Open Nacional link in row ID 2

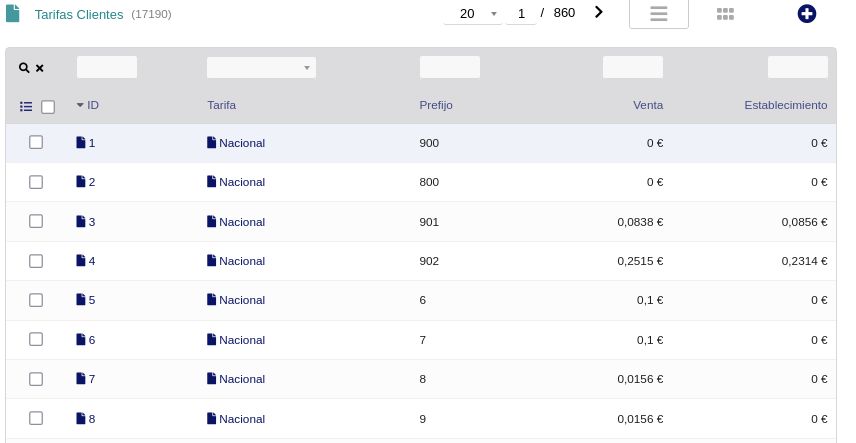click(x=242, y=182)
